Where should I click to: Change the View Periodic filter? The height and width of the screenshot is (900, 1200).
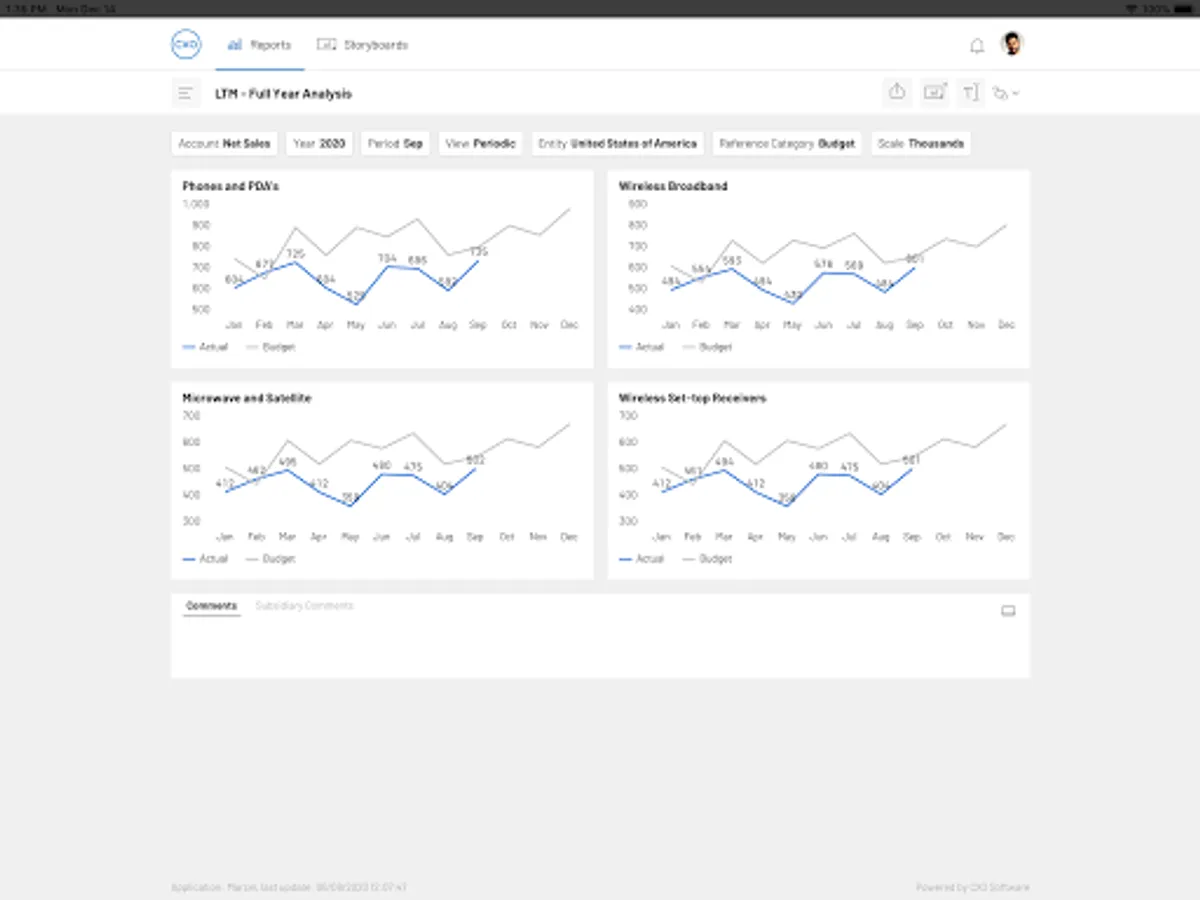coord(480,144)
